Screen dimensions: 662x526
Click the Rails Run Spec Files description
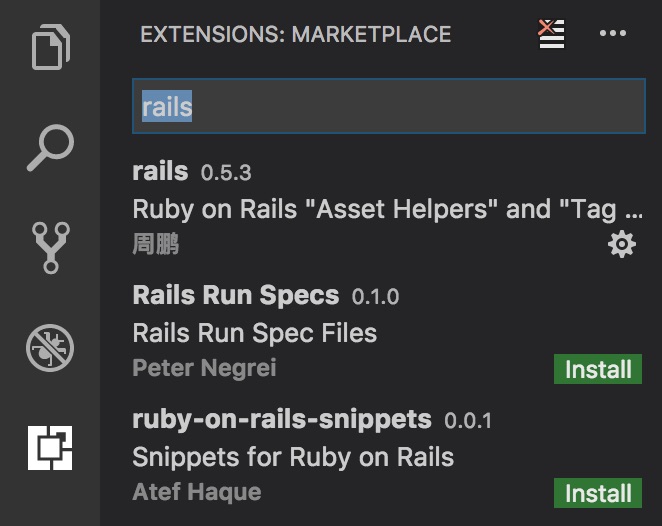point(254,332)
